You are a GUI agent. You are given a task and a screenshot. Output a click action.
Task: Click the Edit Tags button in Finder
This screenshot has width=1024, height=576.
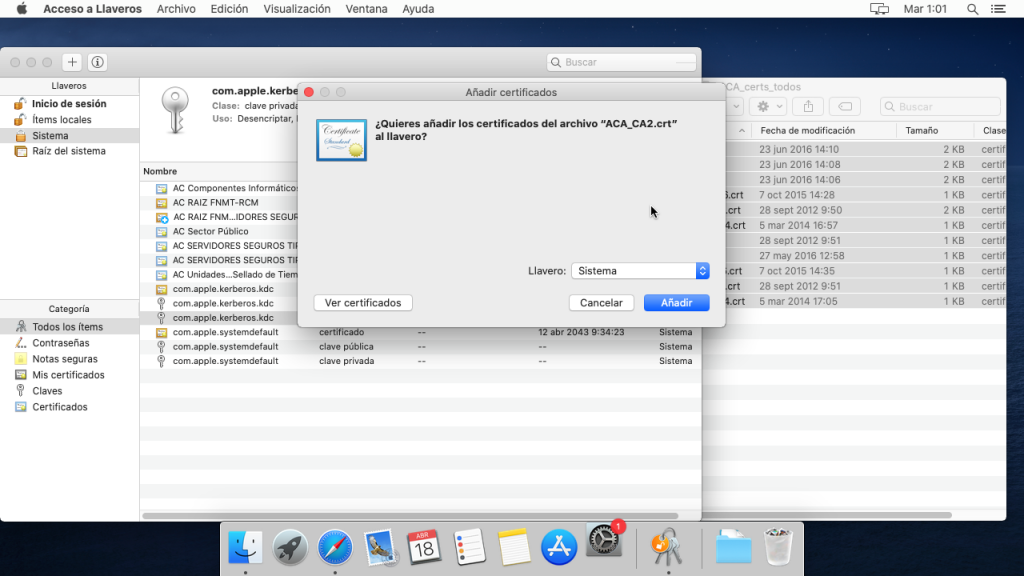(844, 106)
